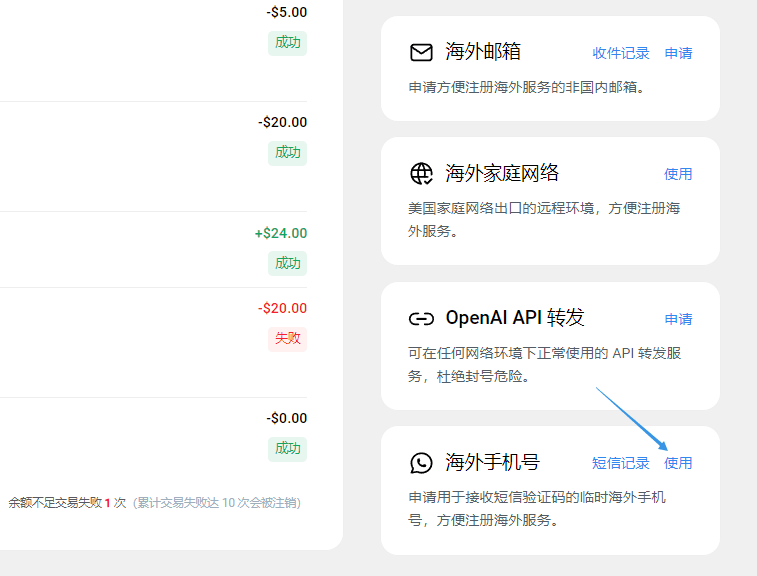This screenshot has width=757, height=576.
Task: Click the phone chat icon for 海外手机号
Action: [421, 463]
